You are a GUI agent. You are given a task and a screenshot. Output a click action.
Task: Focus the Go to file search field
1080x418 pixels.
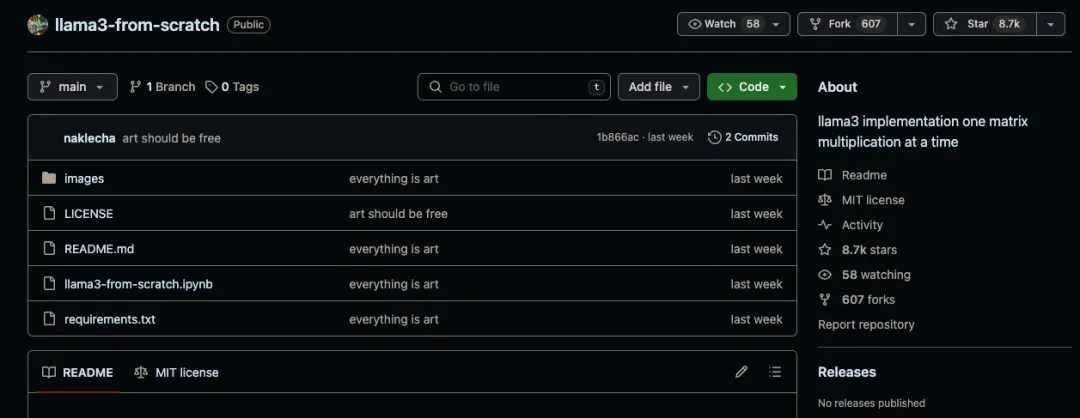(513, 87)
